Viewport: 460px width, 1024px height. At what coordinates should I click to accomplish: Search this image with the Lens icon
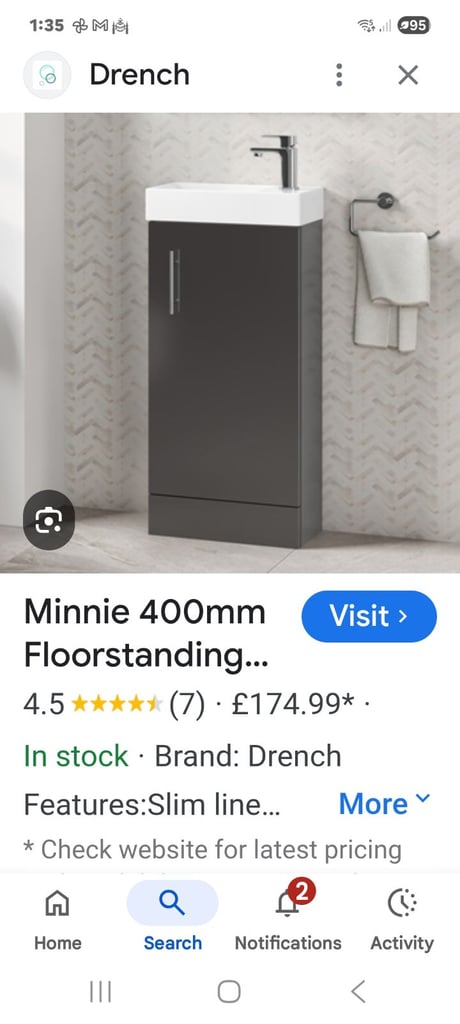coord(49,520)
